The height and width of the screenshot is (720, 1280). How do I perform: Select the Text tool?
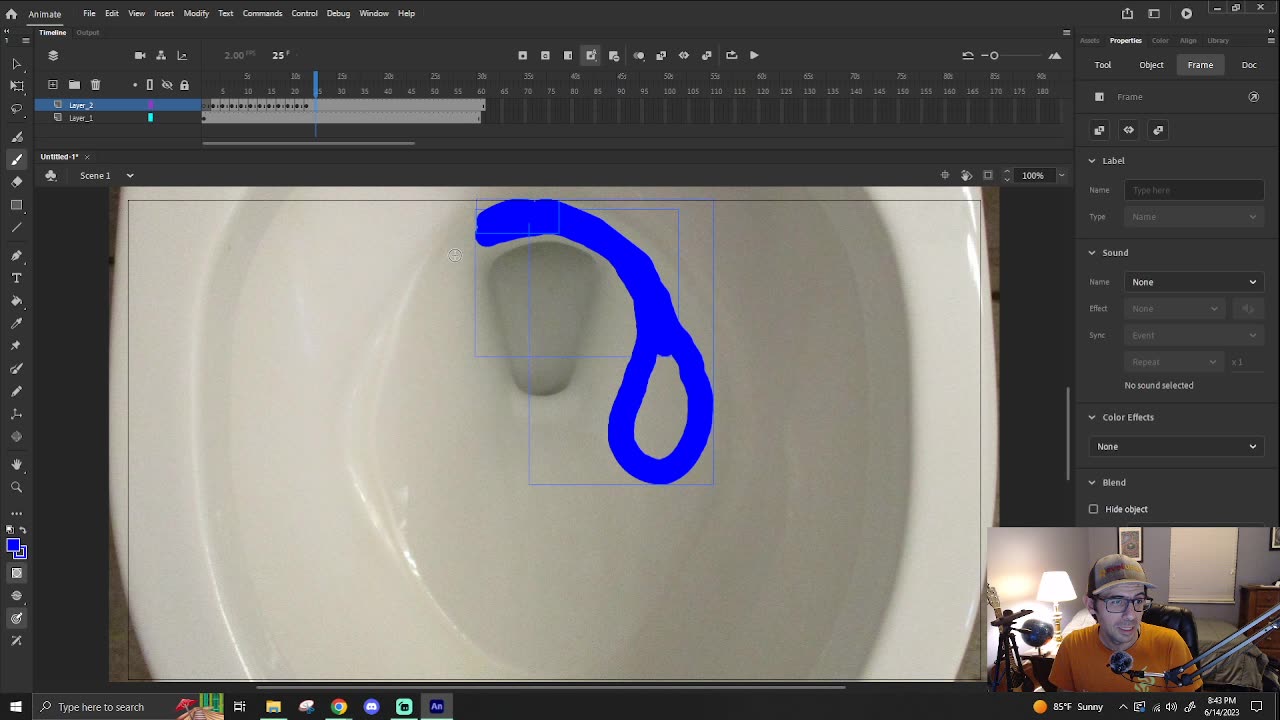coord(16,278)
